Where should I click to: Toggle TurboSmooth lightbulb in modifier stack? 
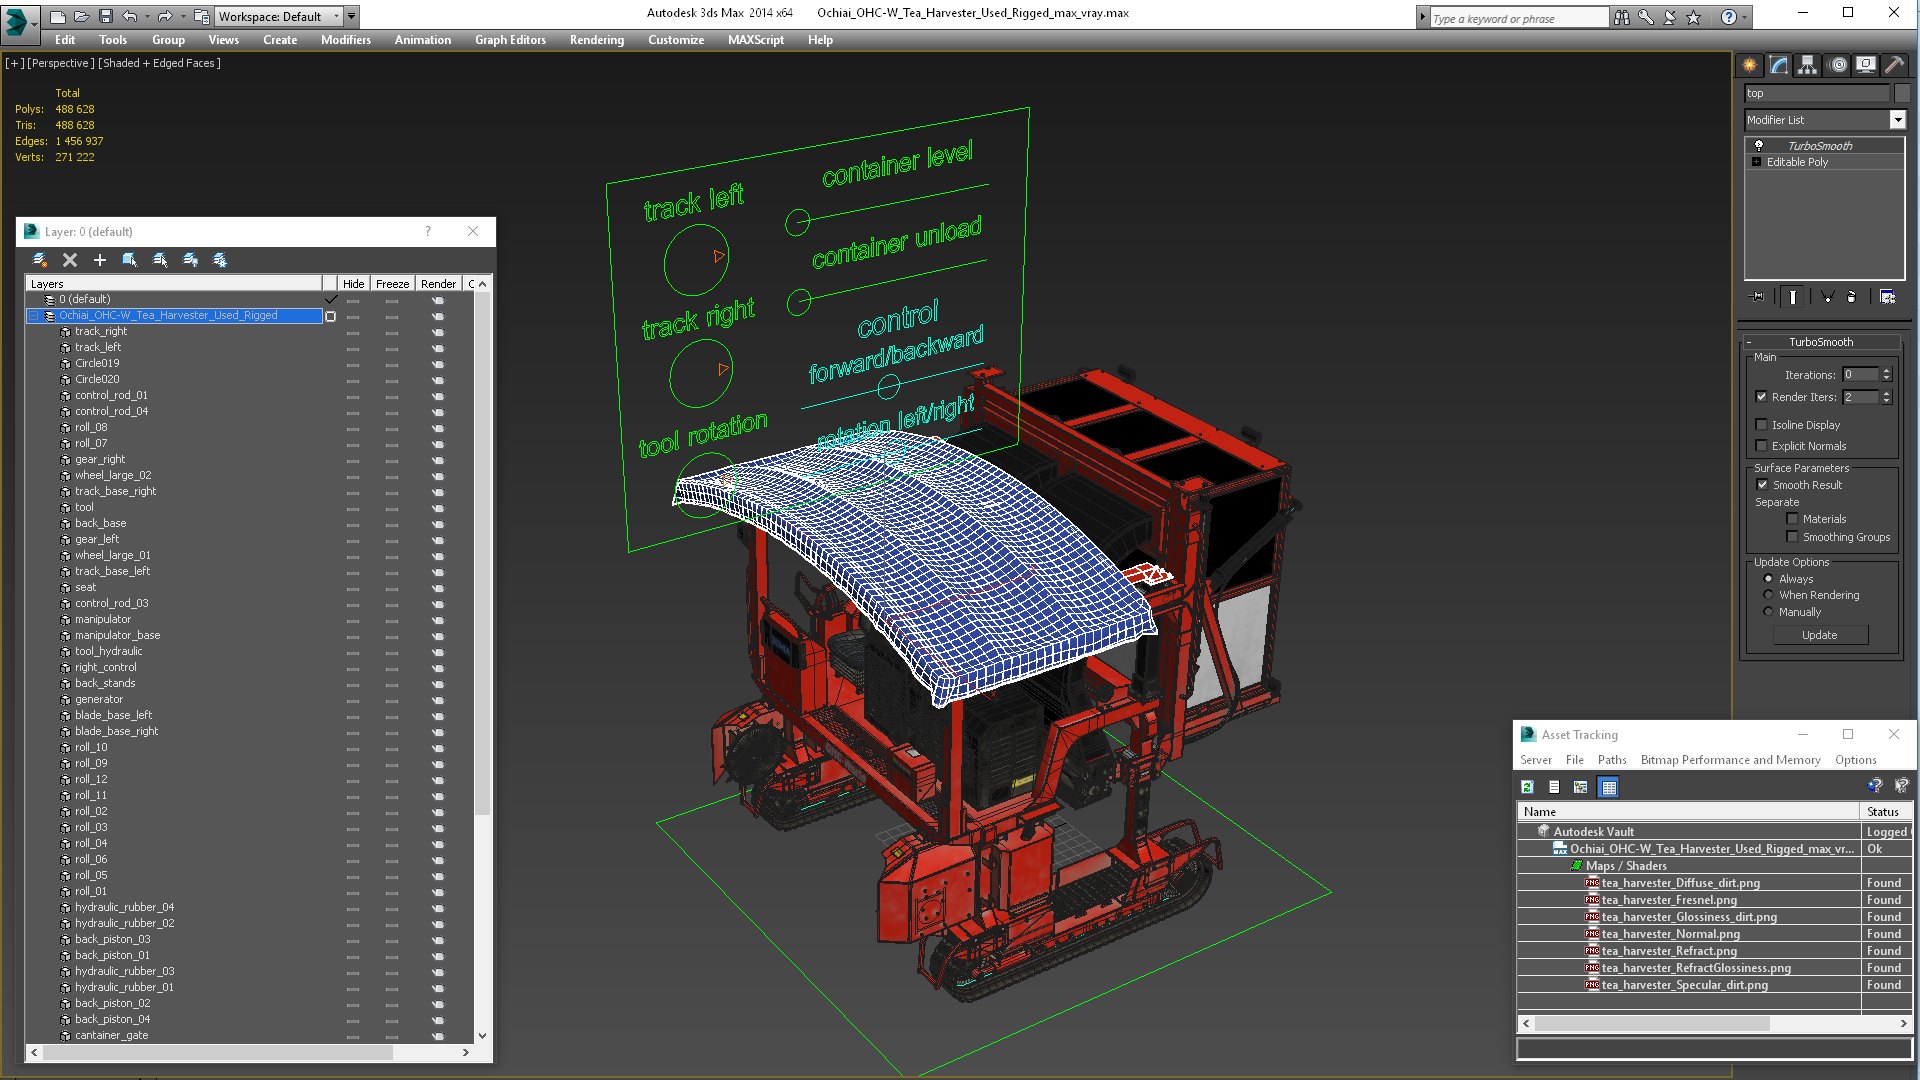click(x=1759, y=146)
